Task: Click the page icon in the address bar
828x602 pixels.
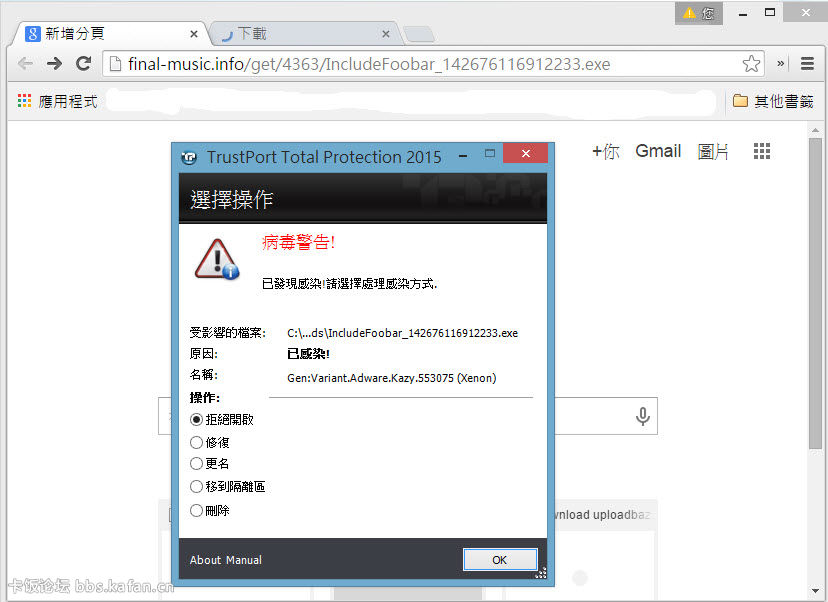Action: coord(115,64)
